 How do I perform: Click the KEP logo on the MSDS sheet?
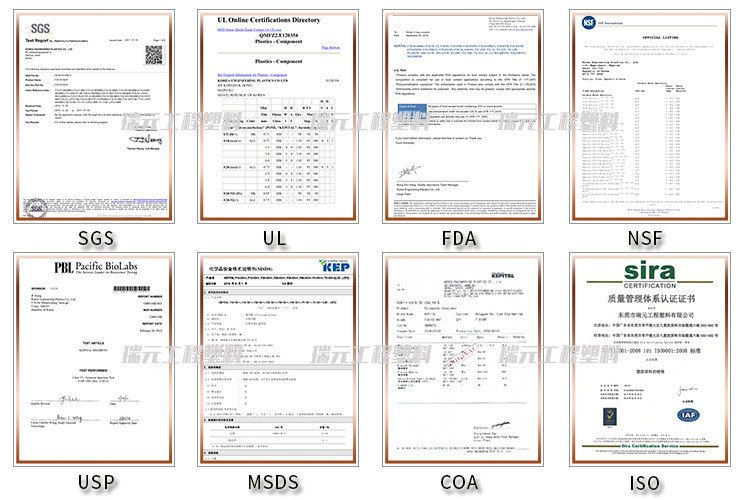pyautogui.click(x=340, y=268)
